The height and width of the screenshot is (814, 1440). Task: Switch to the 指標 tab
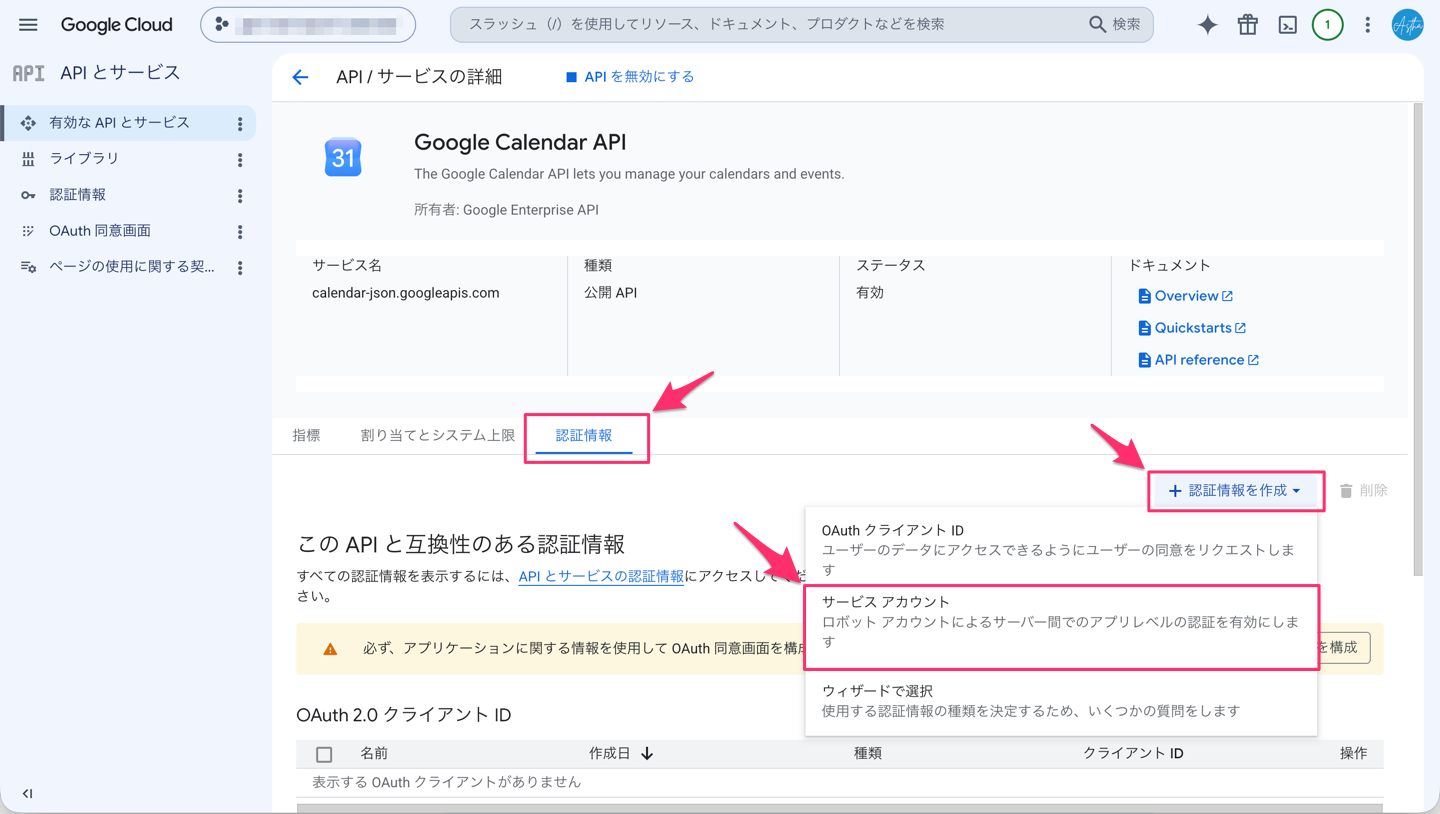[306, 435]
